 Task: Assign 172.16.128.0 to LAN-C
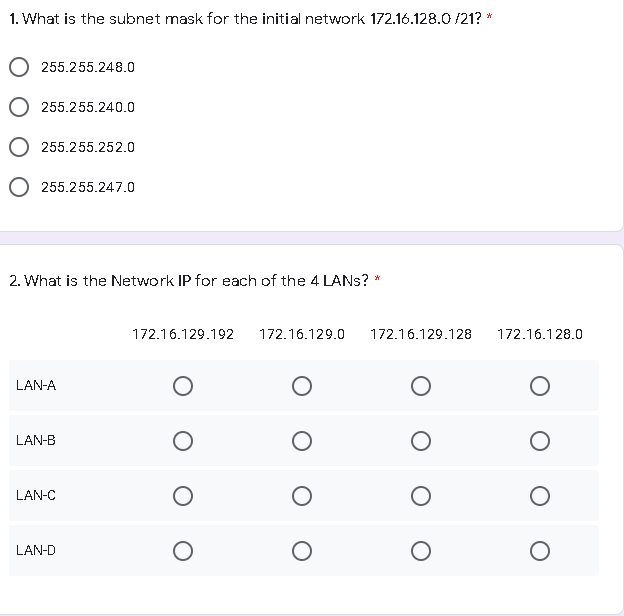click(539, 495)
